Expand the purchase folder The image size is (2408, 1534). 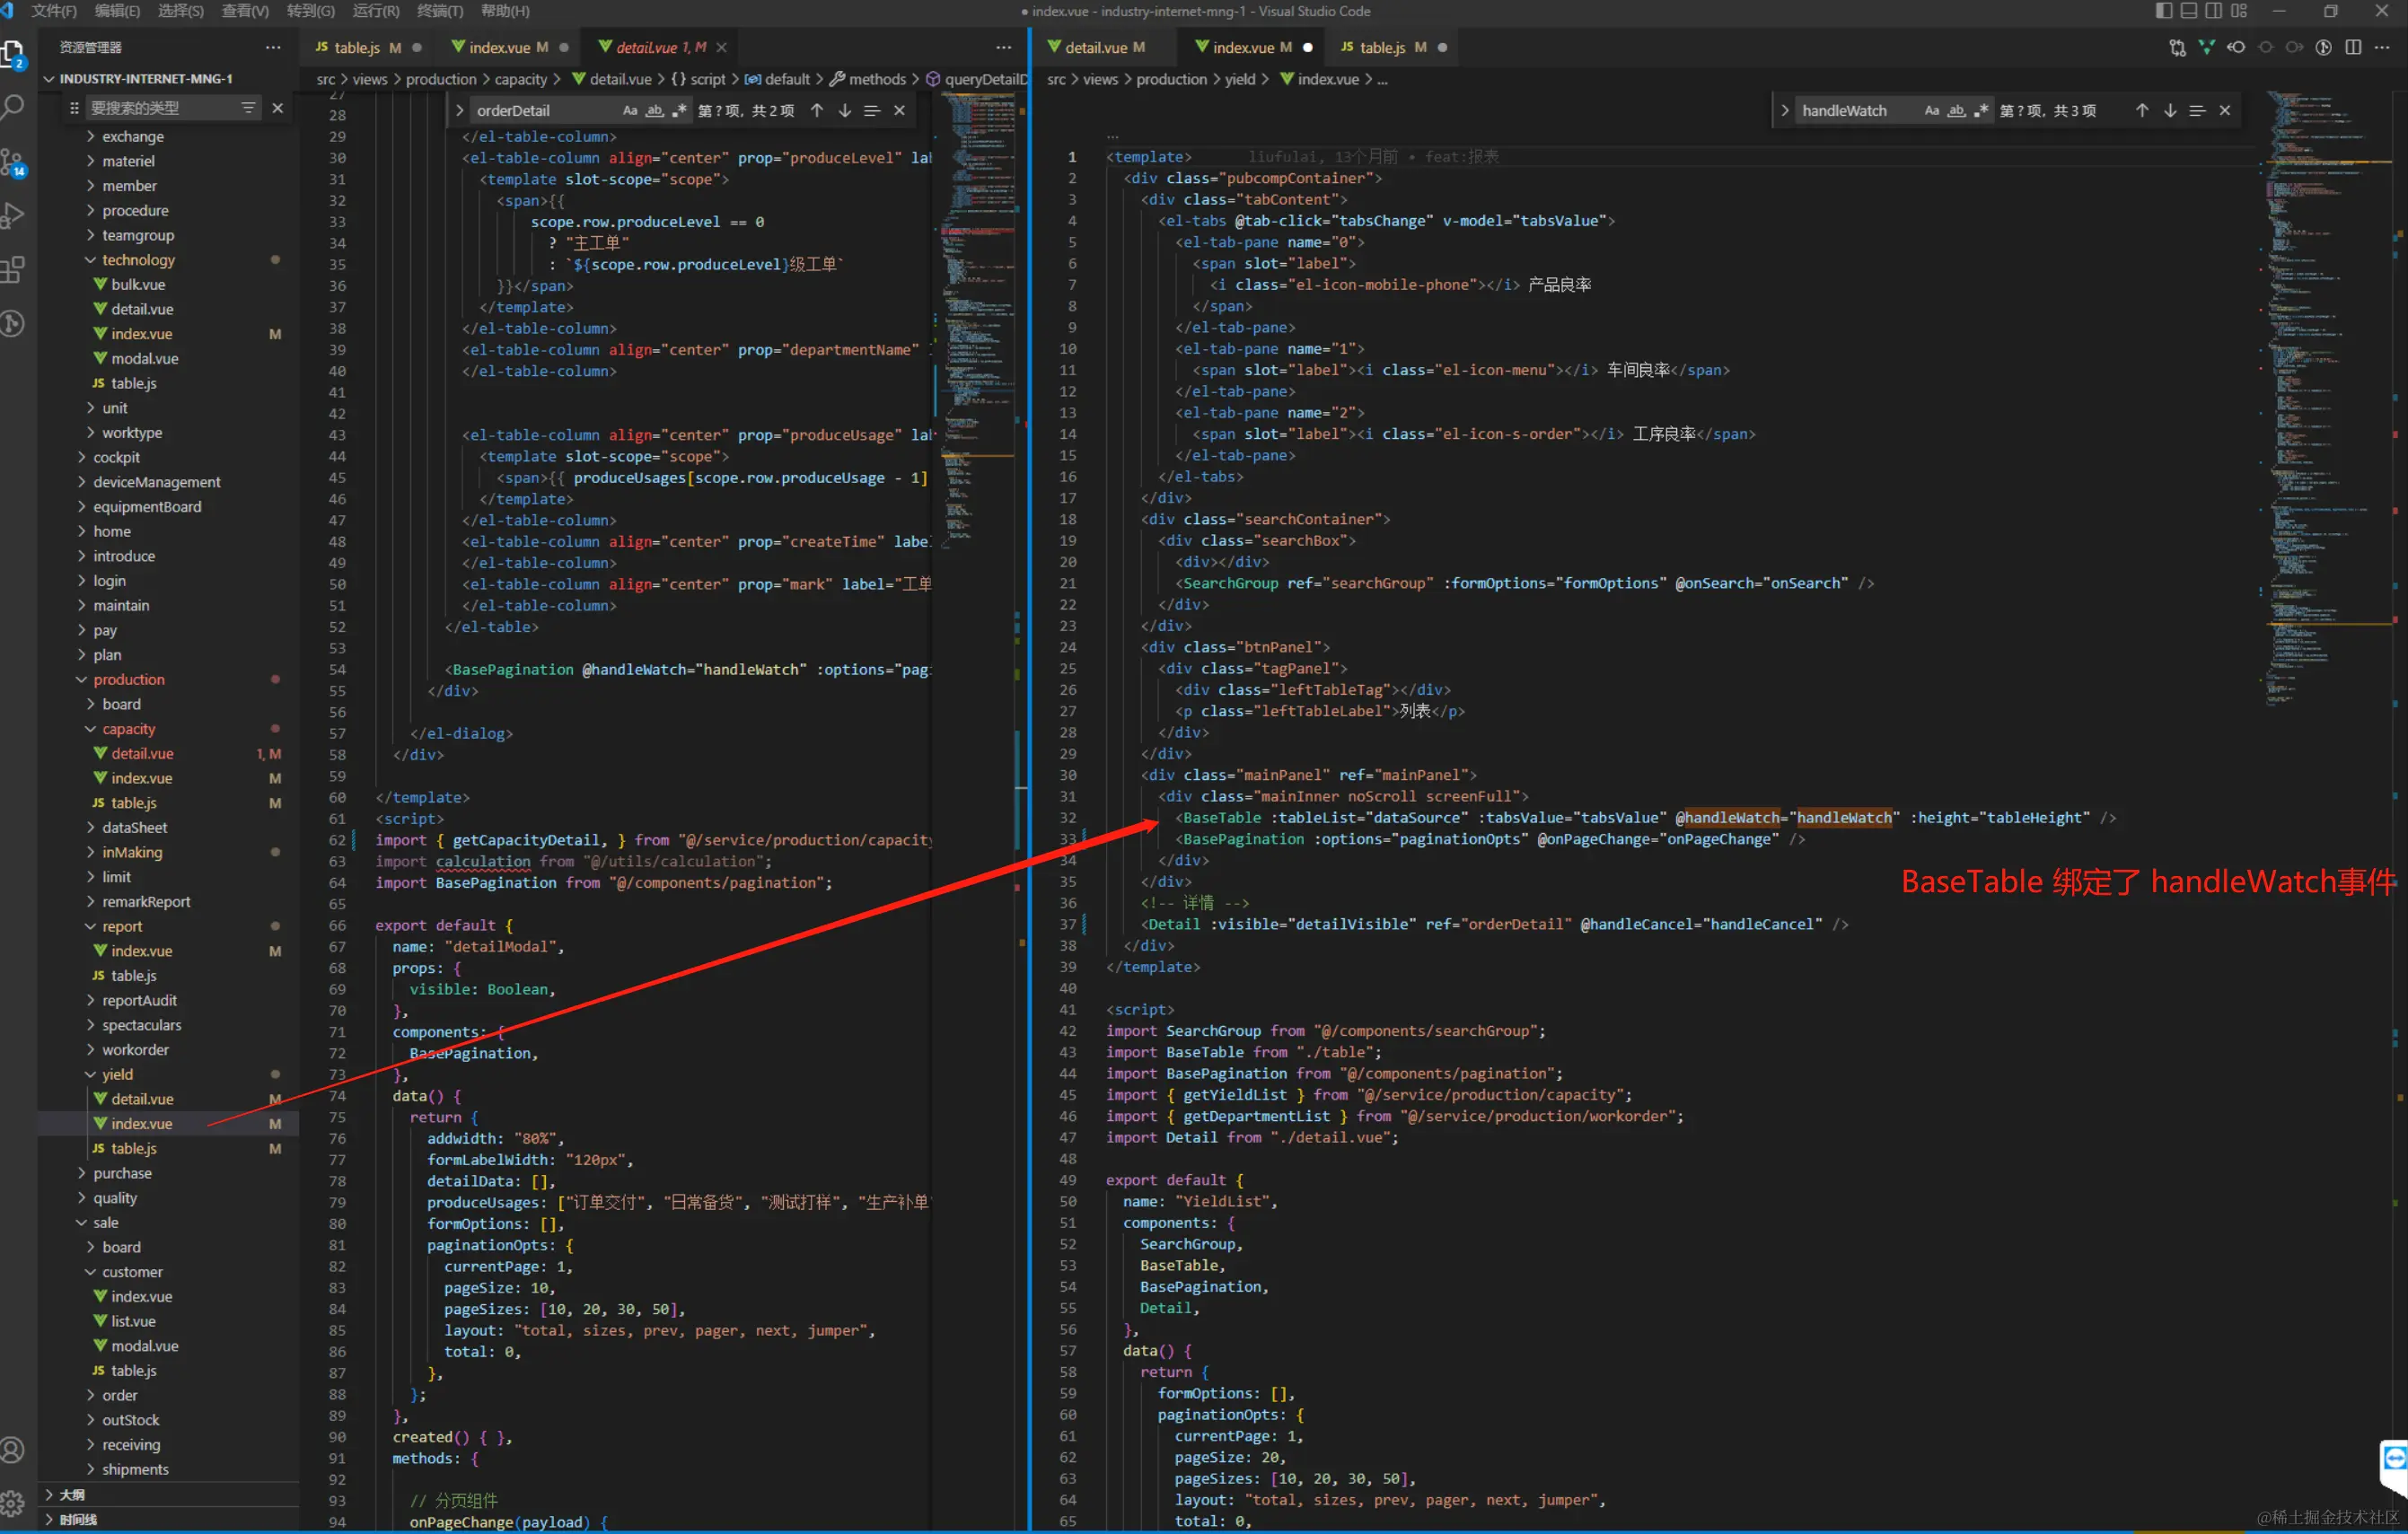point(122,1173)
